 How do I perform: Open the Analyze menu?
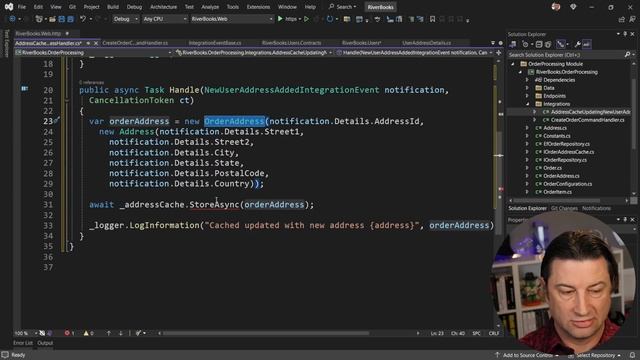coord(210,7)
